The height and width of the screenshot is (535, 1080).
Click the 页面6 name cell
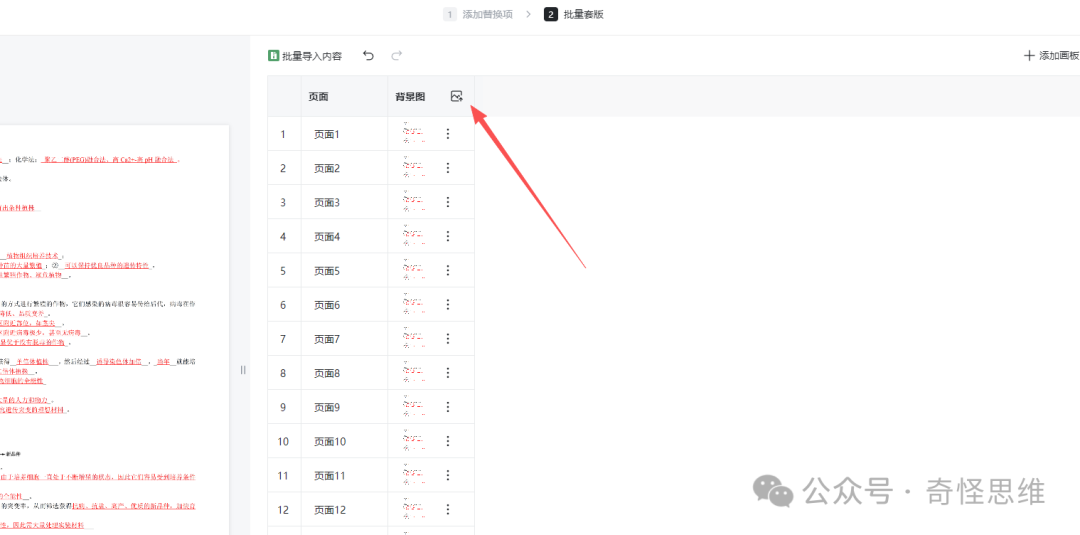click(344, 304)
